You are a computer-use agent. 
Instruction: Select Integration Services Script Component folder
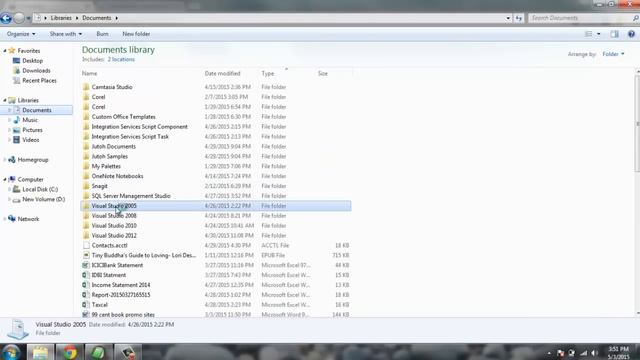click(216, 127)
